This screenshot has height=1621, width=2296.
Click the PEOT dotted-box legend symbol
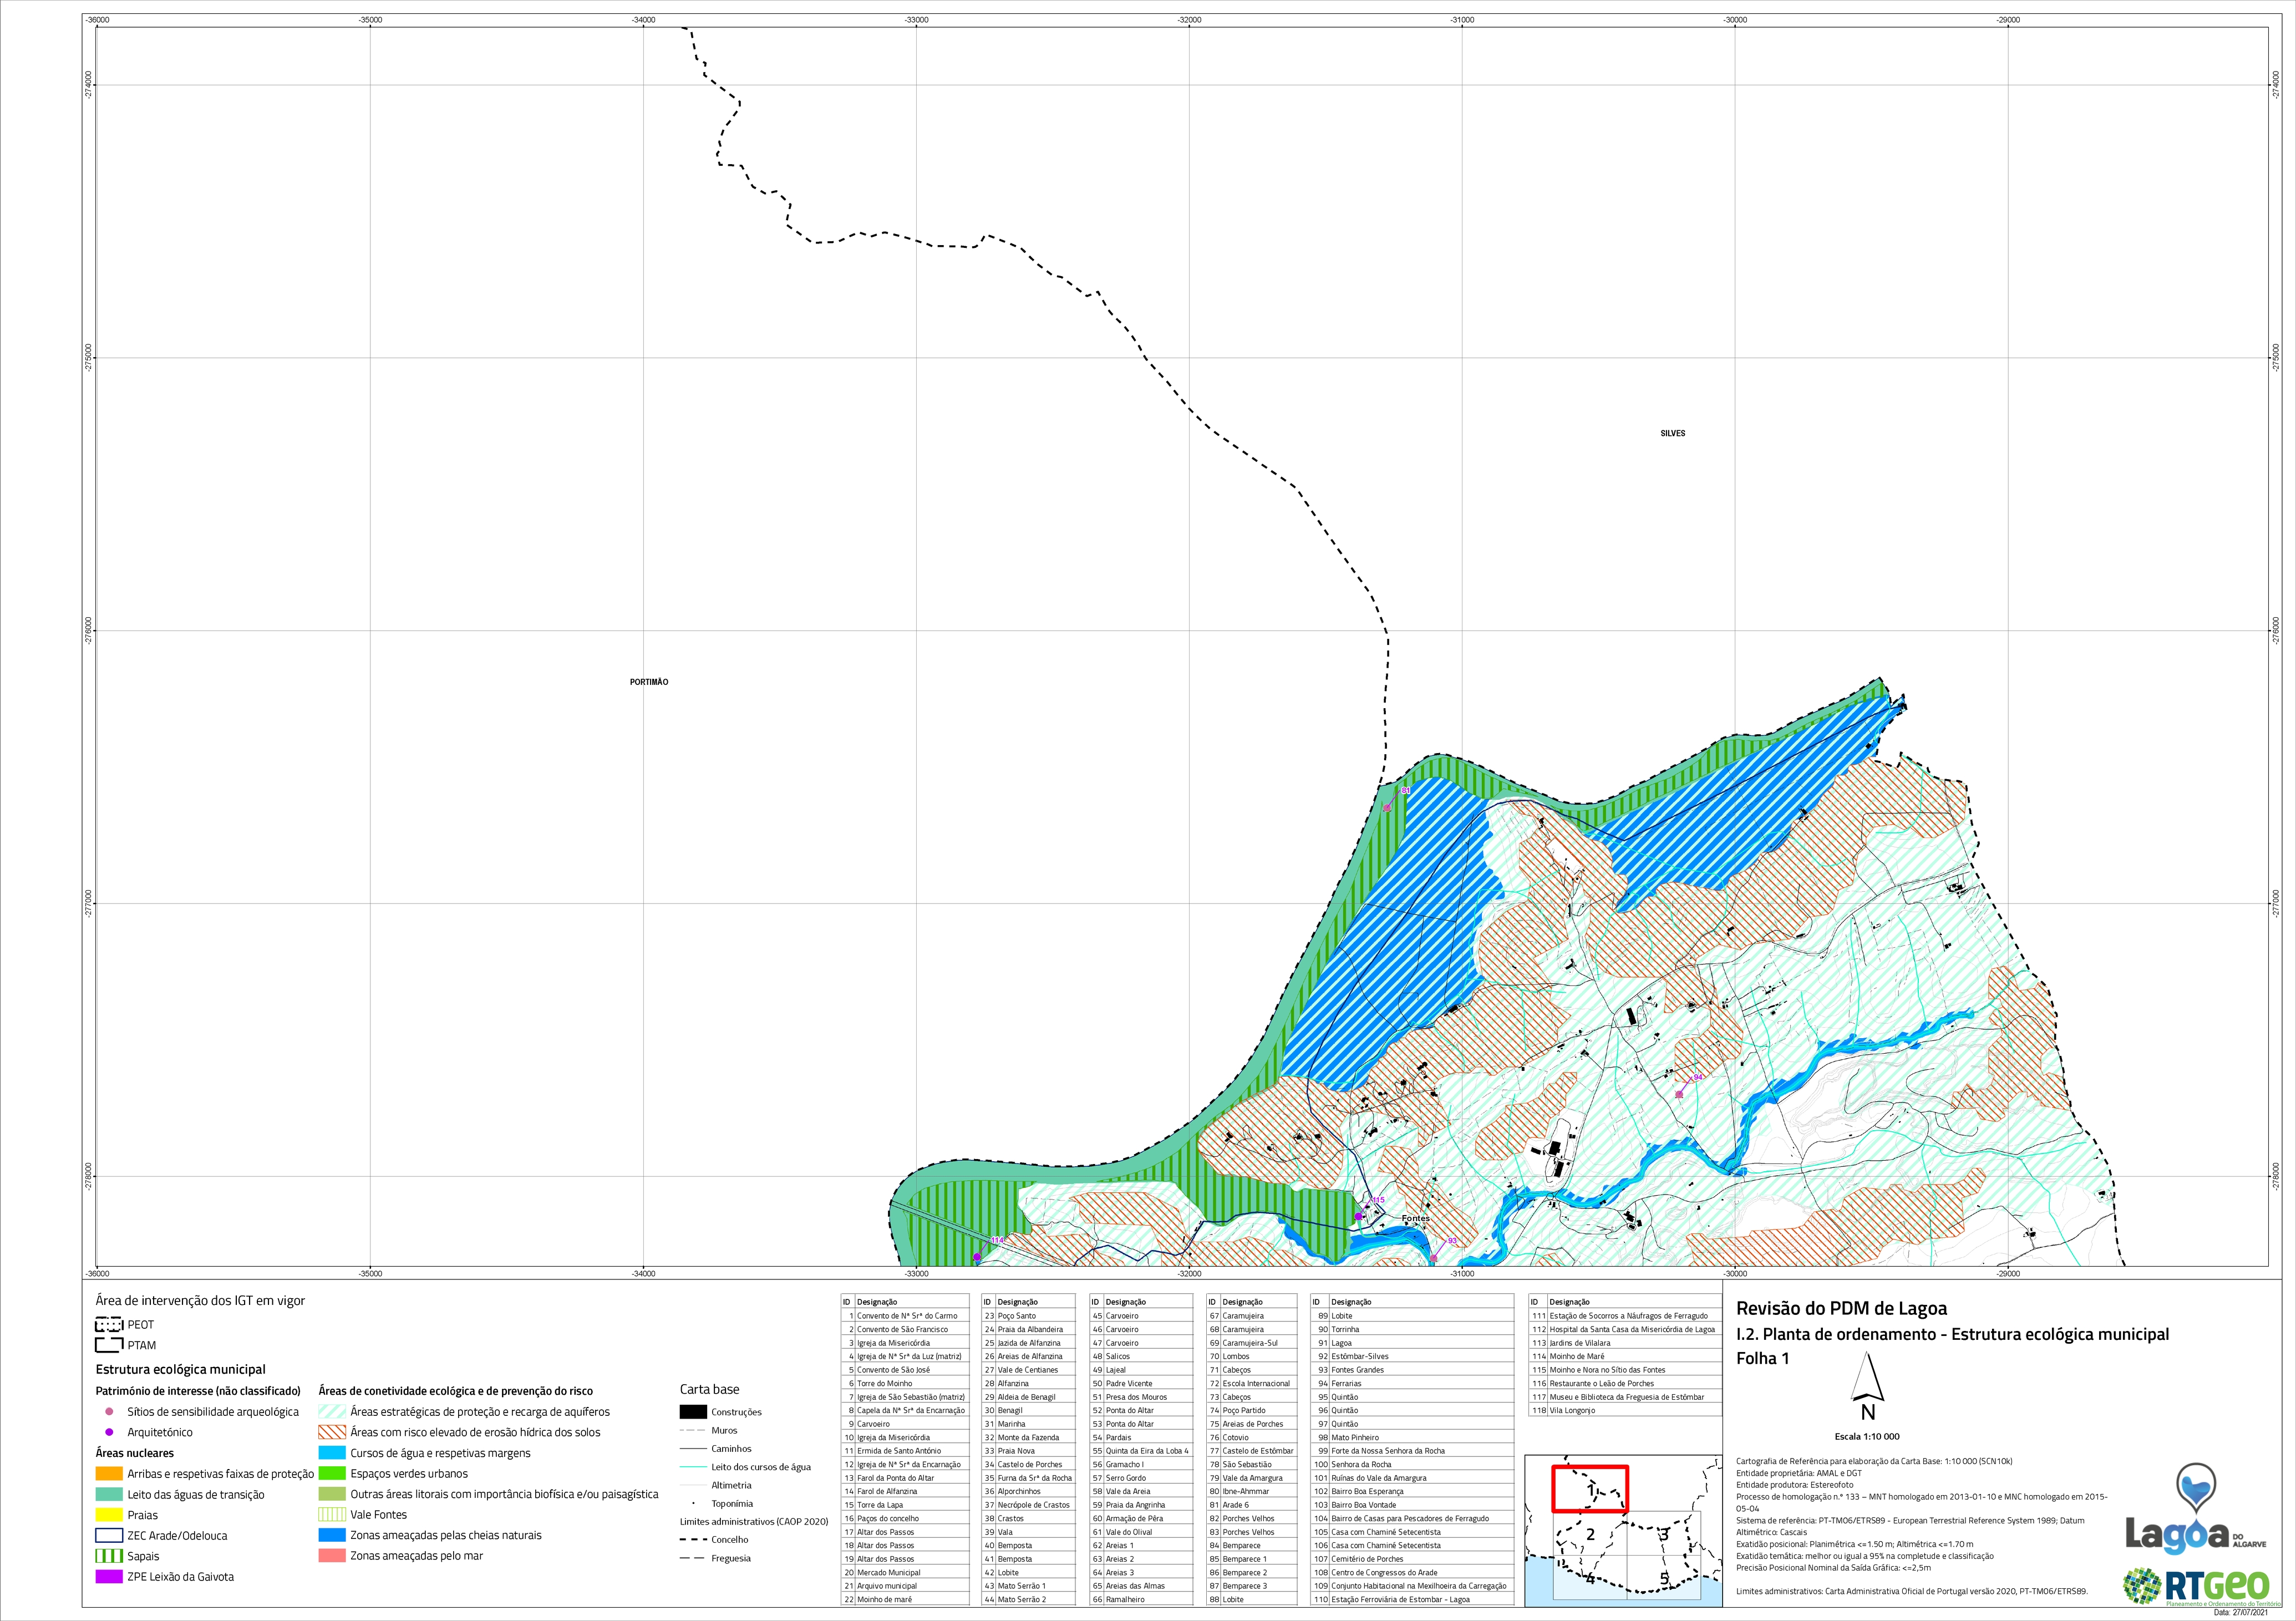click(108, 1324)
